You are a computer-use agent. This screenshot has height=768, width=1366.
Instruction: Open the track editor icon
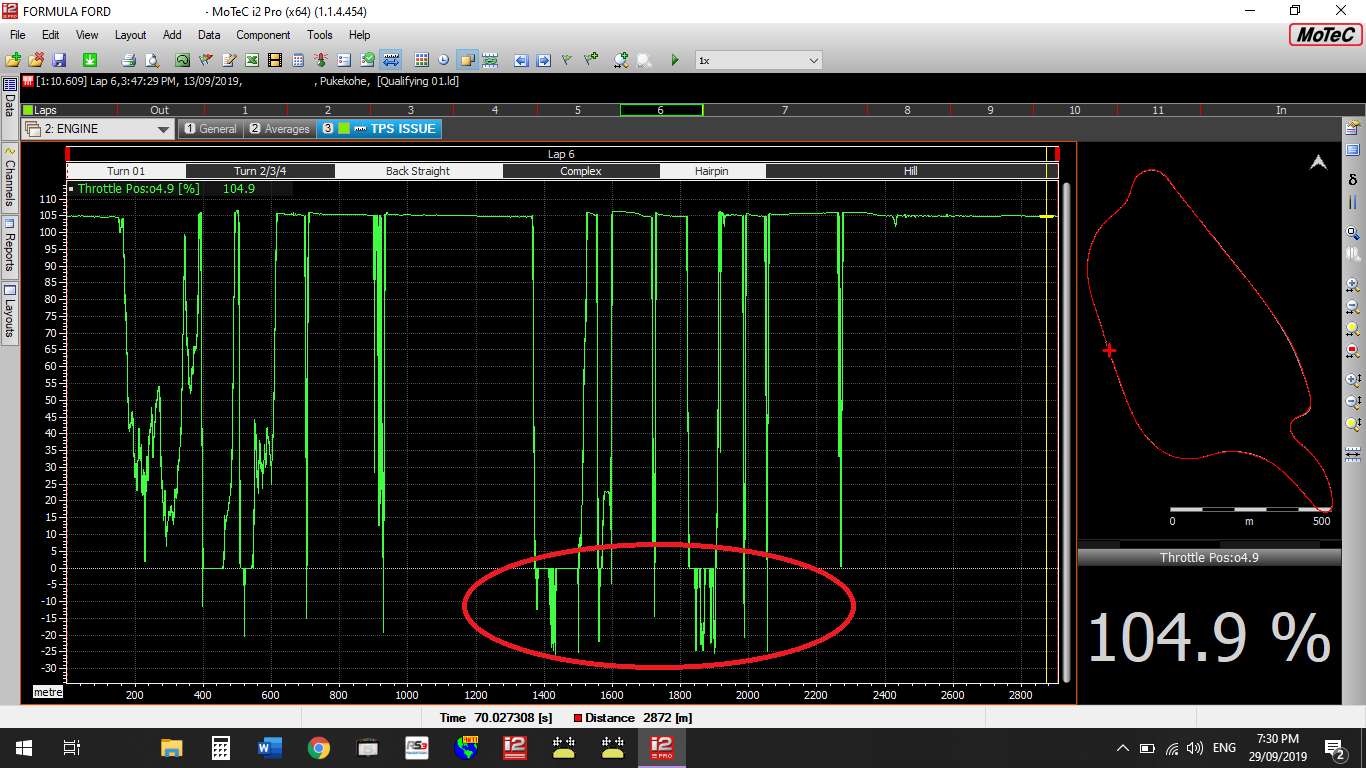point(182,60)
